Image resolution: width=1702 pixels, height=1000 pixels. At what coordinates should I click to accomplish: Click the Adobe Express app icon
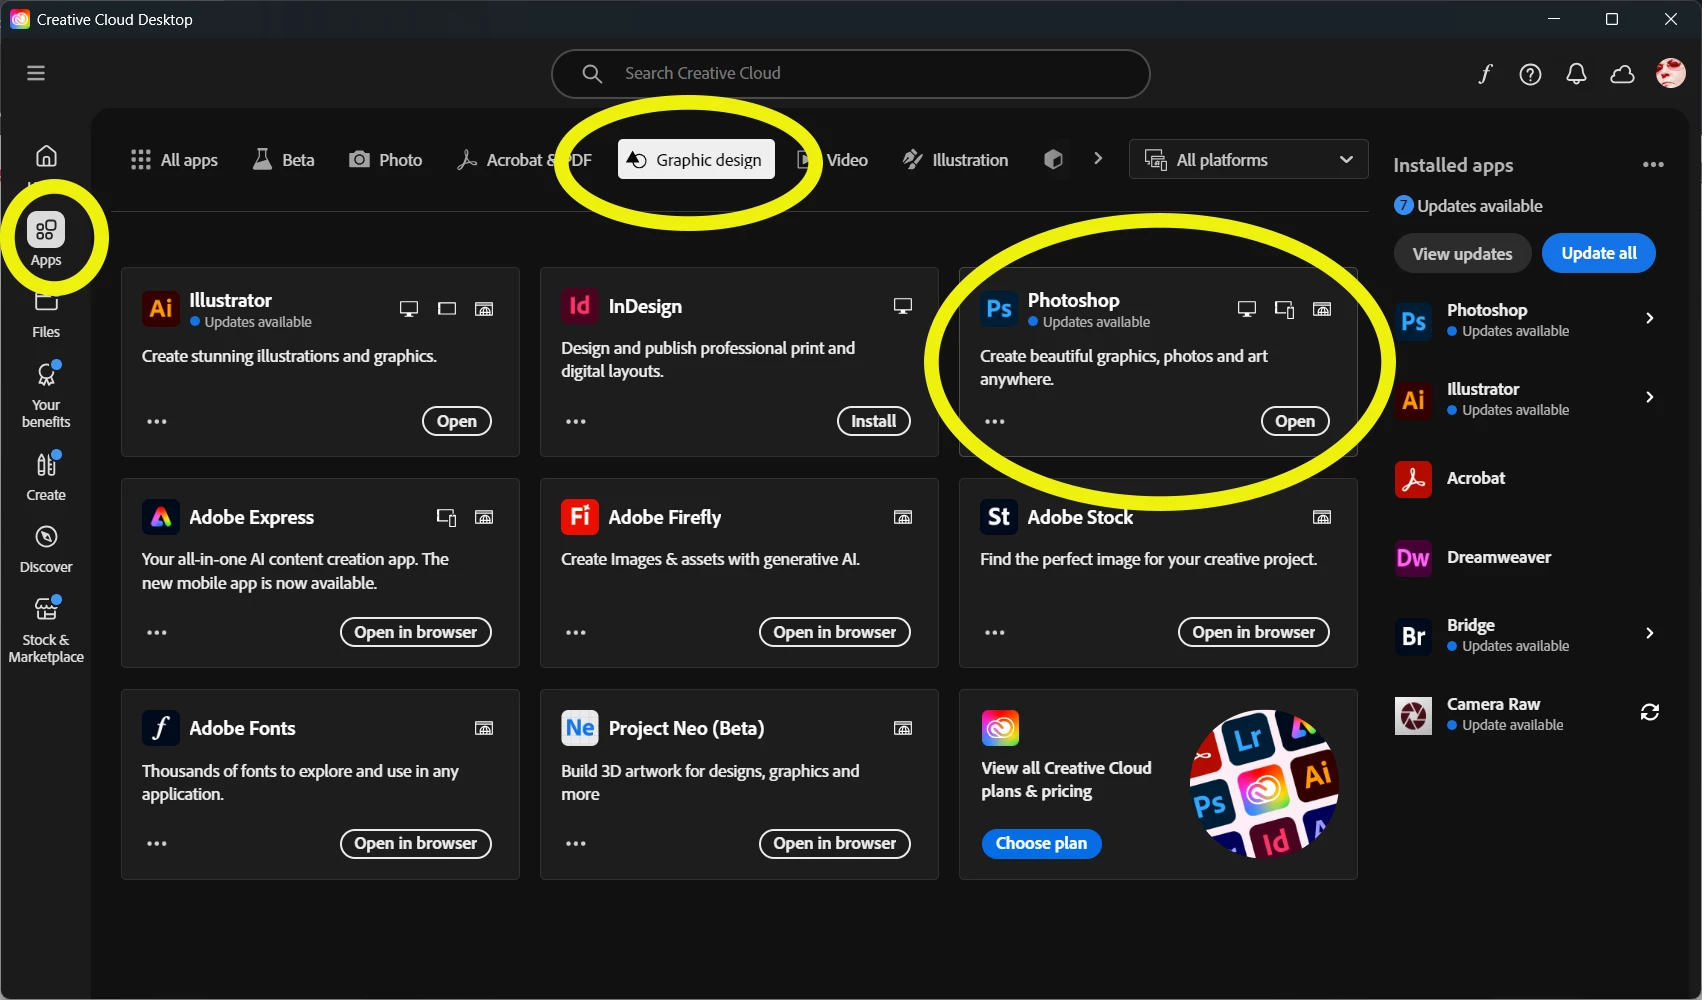[161, 517]
